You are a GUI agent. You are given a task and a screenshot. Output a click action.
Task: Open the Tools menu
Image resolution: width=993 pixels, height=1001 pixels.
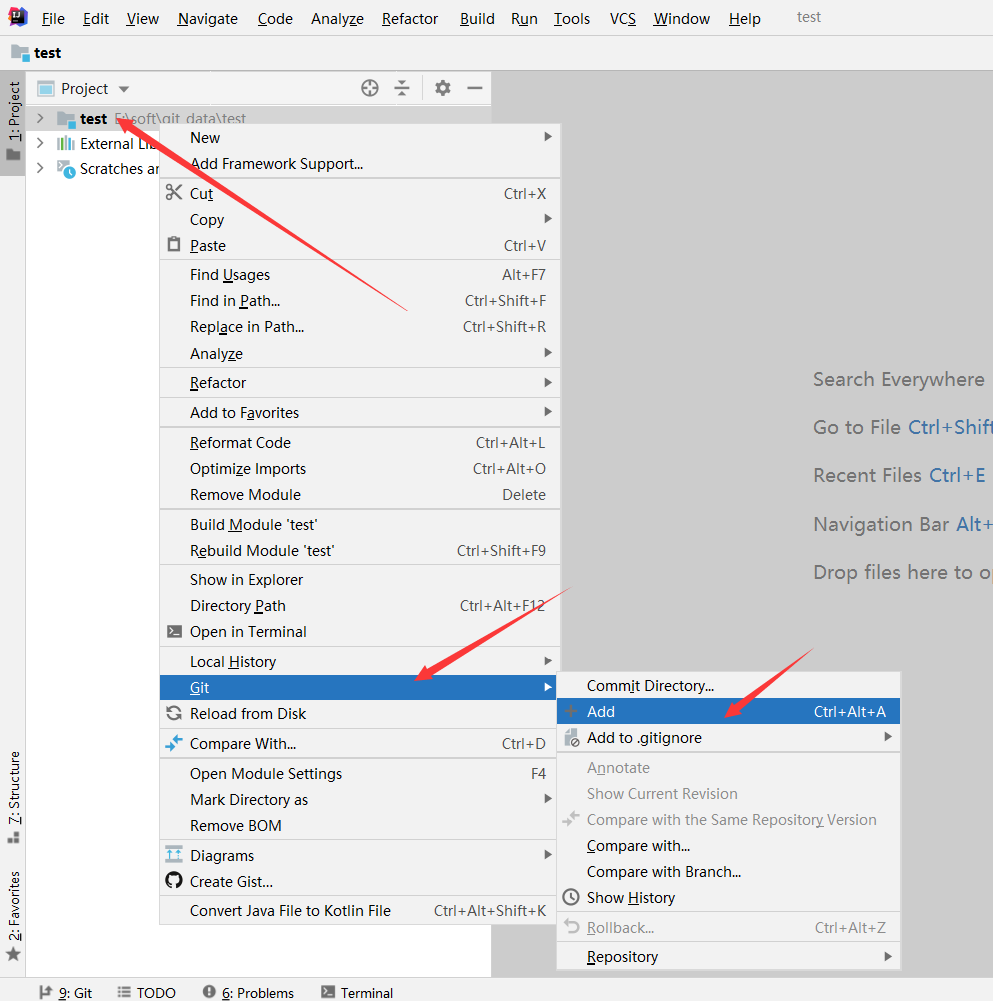[572, 19]
